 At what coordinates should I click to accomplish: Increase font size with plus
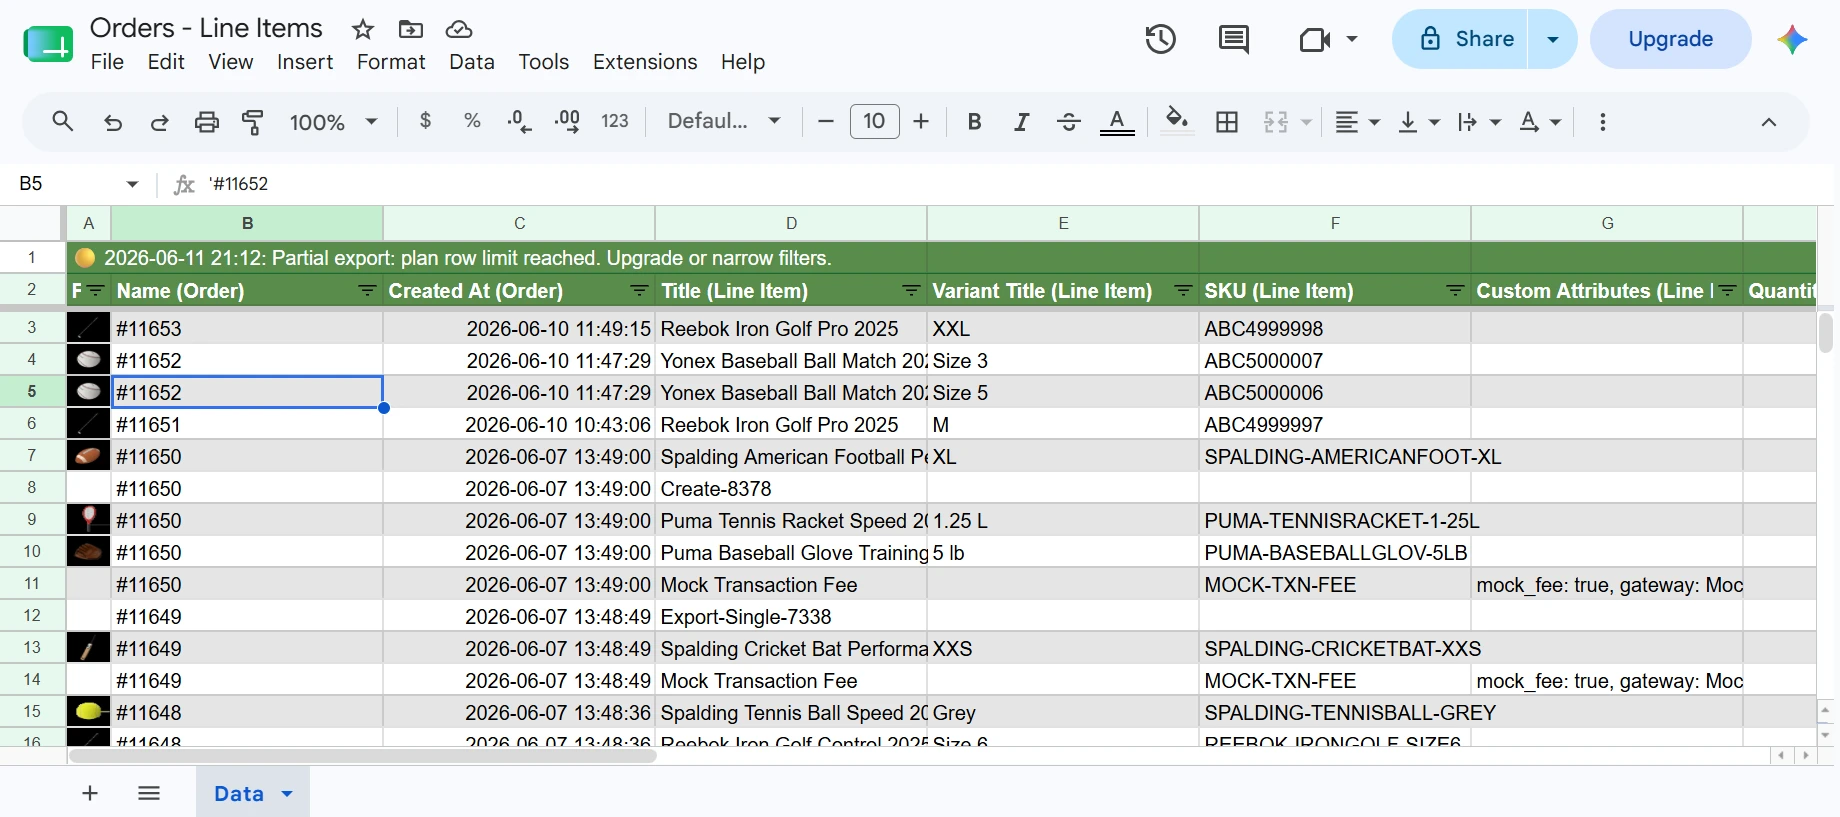pos(921,121)
